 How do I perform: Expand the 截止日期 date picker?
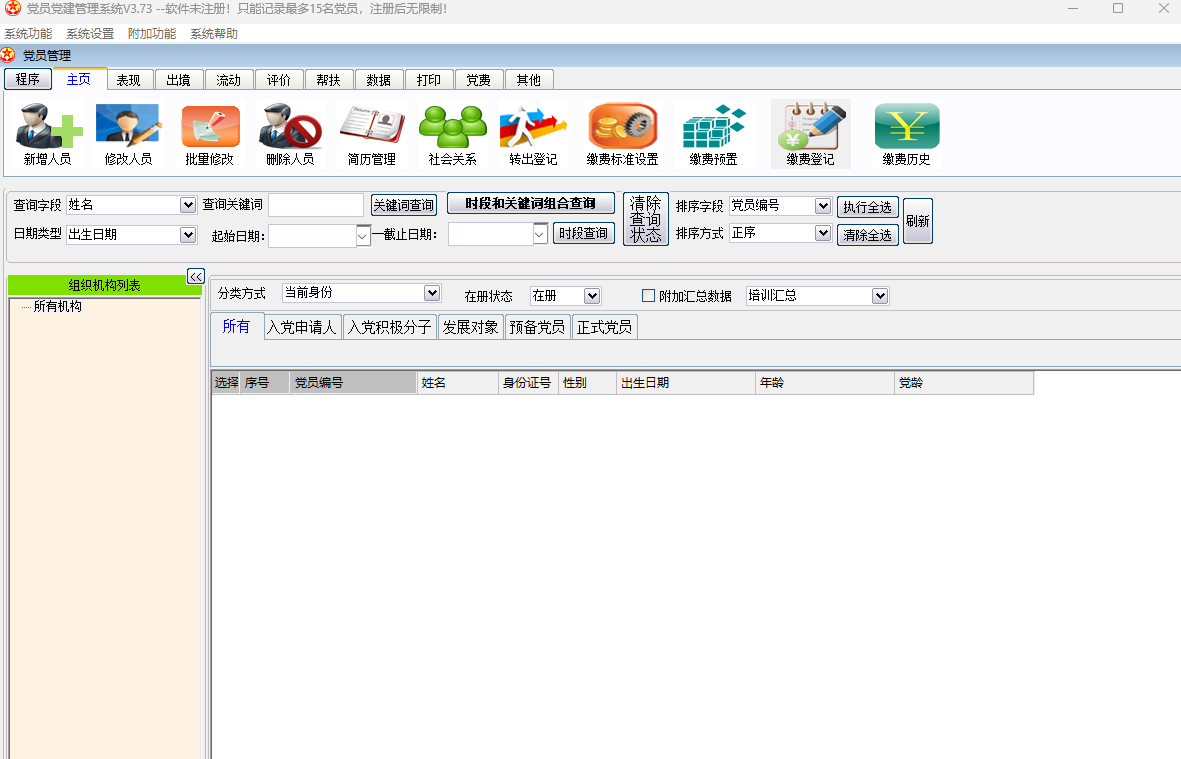pos(539,234)
